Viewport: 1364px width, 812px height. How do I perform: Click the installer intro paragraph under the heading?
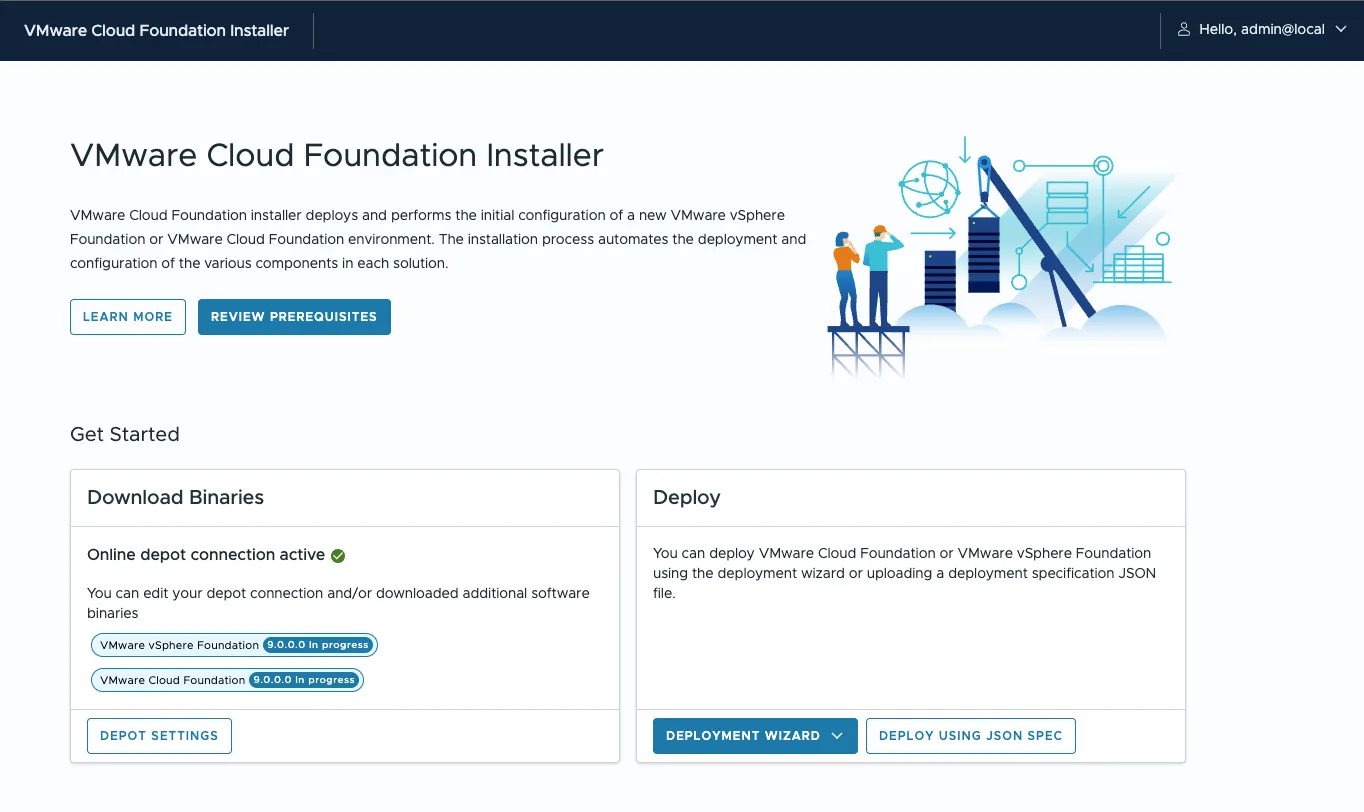pyautogui.click(x=438, y=240)
